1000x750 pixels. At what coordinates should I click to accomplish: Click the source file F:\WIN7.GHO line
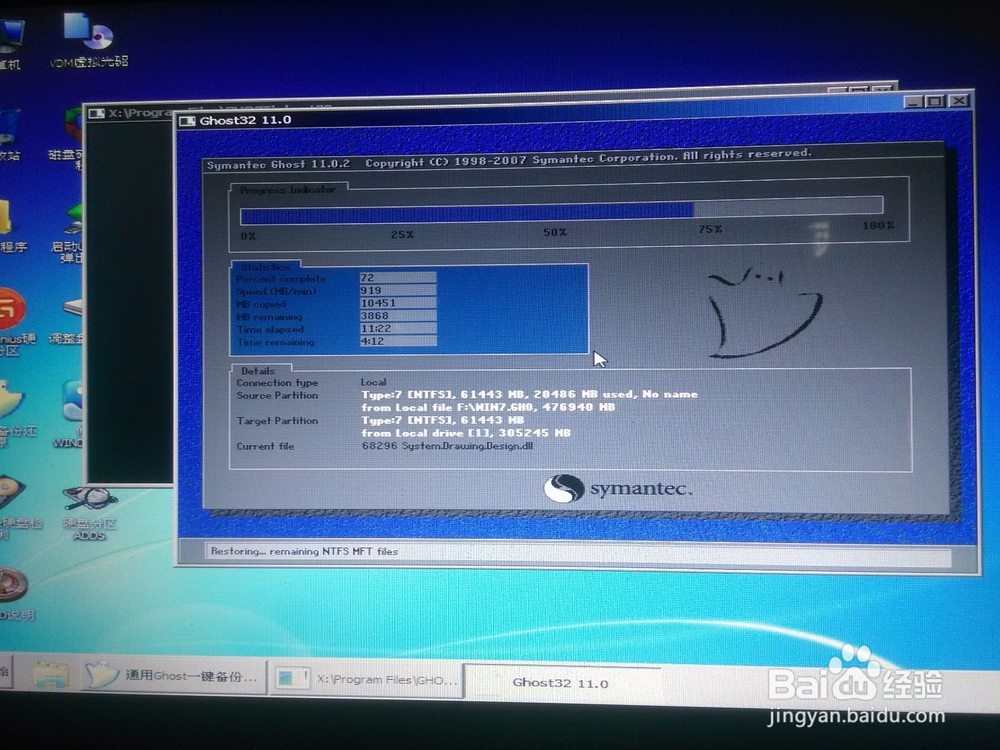pyautogui.click(x=488, y=407)
